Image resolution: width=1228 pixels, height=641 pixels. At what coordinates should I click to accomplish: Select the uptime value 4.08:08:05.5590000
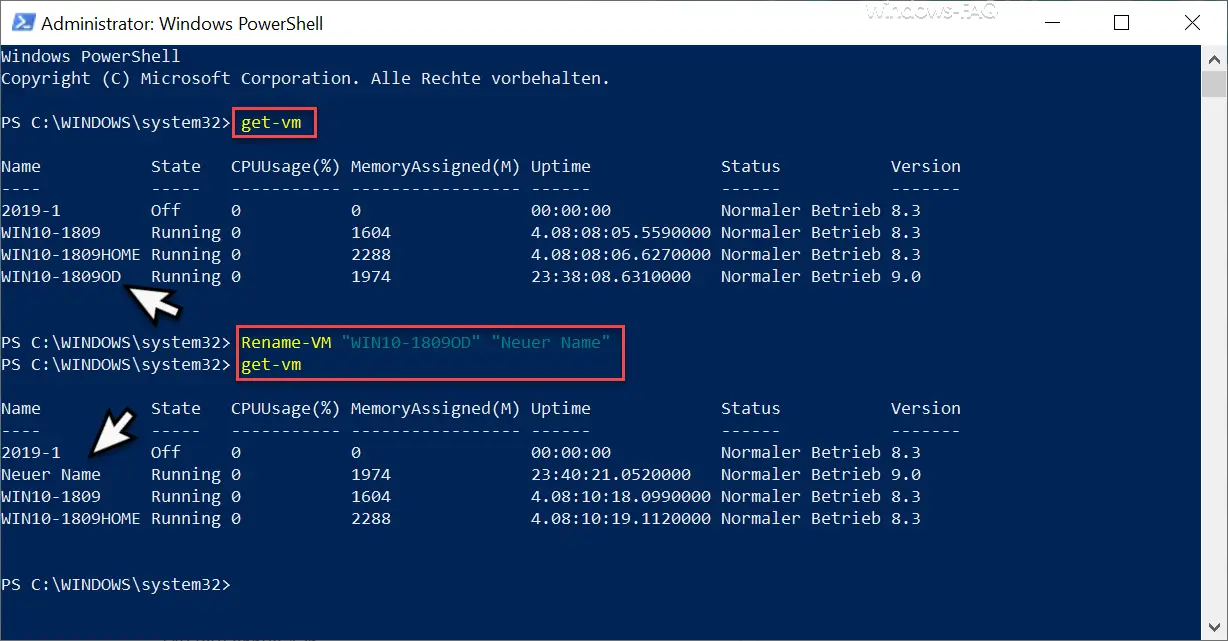(621, 233)
